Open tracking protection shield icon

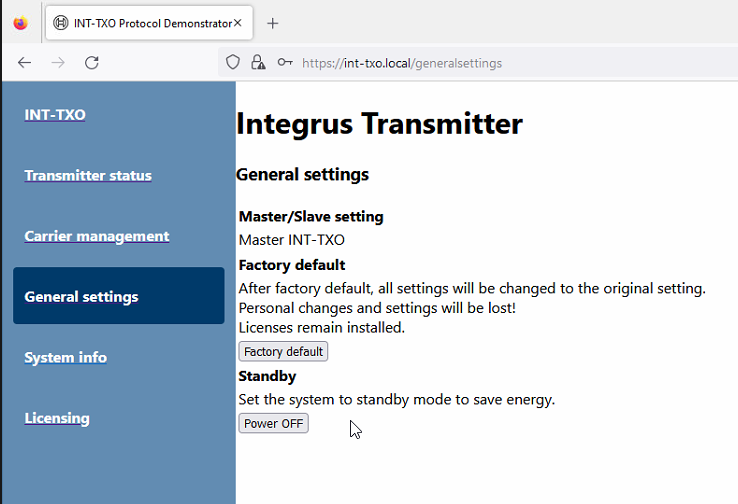pos(233,62)
